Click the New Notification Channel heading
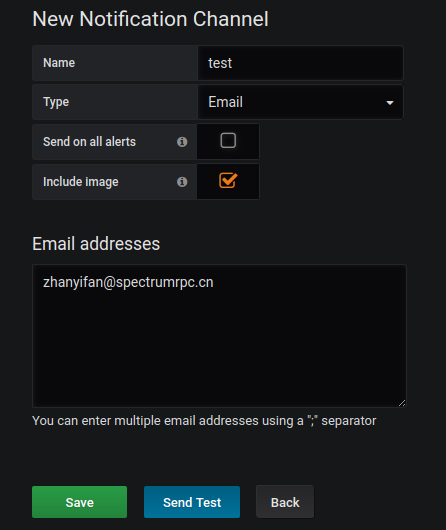Viewport: 446px width, 530px height. [150, 19]
